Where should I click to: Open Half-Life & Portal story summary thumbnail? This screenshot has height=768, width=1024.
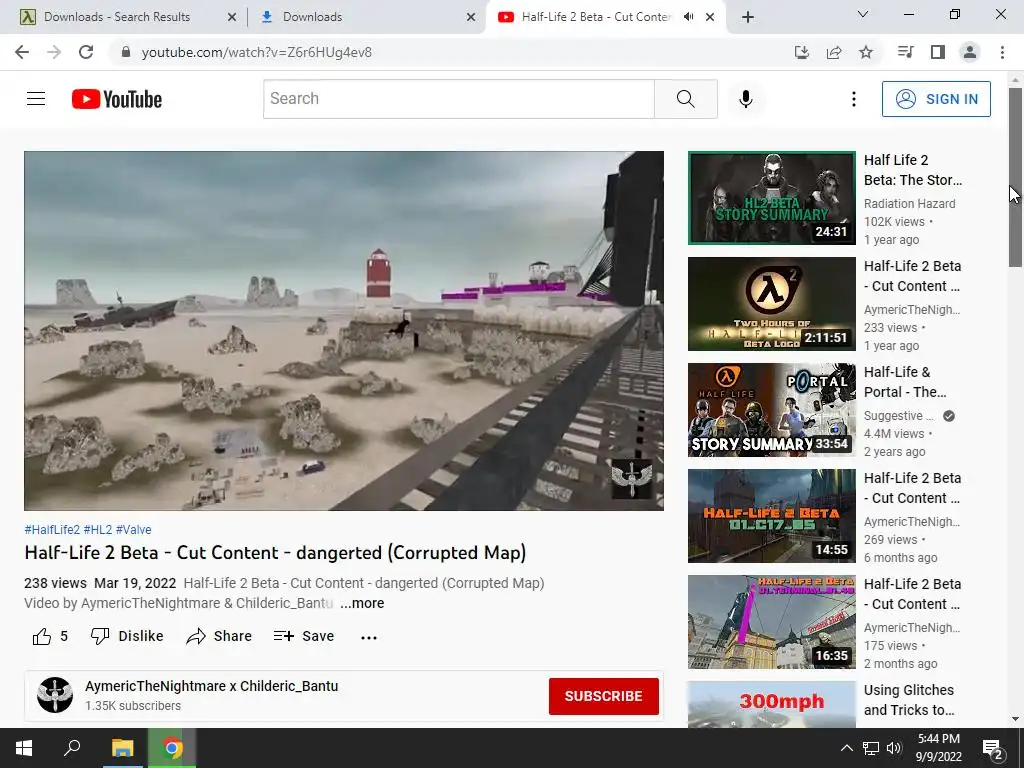click(x=772, y=409)
